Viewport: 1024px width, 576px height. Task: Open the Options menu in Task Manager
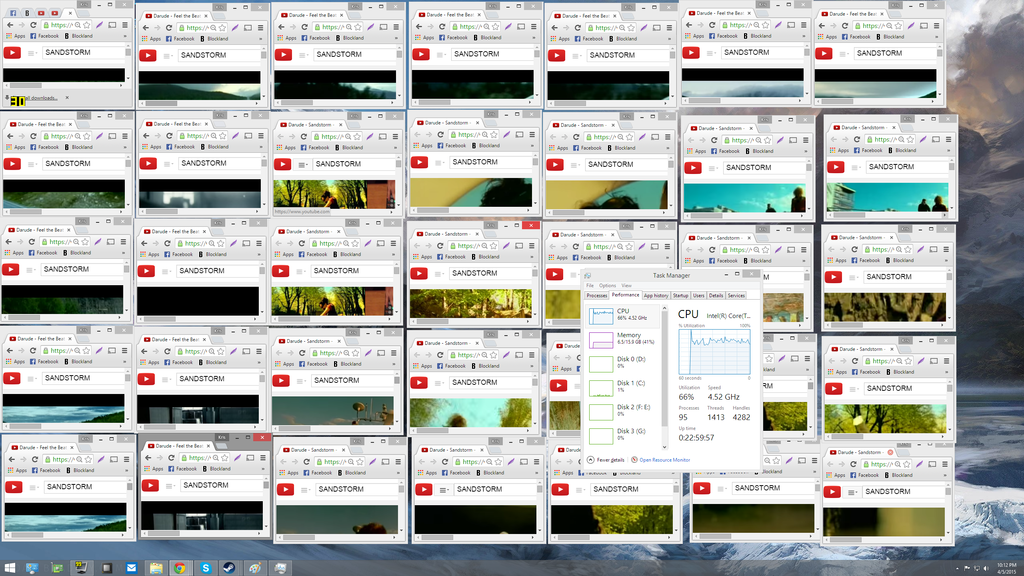(608, 286)
